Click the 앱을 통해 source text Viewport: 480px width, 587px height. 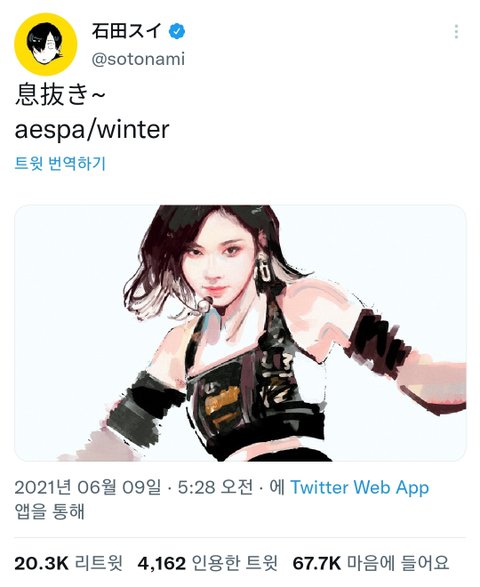[x=49, y=511]
